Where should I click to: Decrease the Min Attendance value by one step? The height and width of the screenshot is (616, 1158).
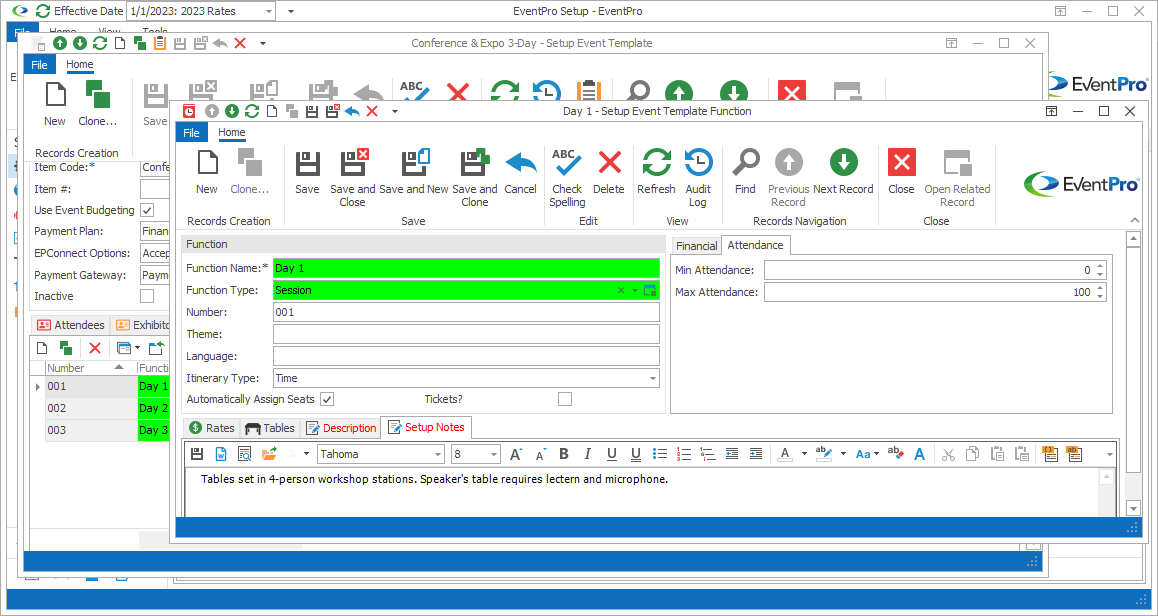point(1100,275)
